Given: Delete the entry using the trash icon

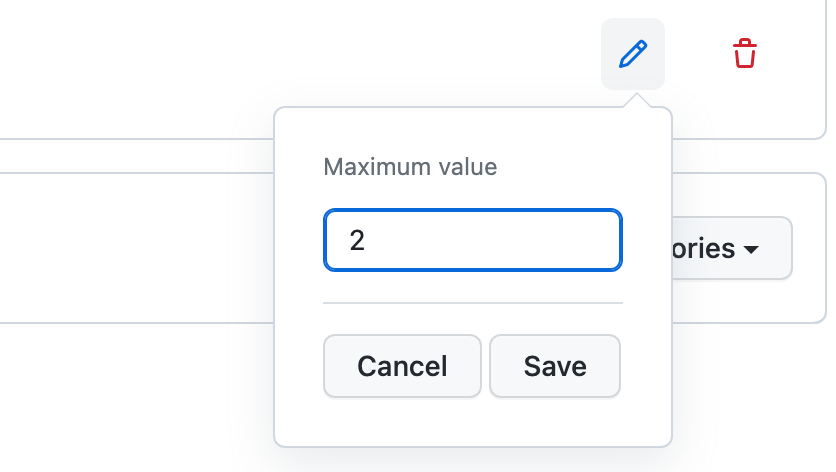Looking at the screenshot, I should pyautogui.click(x=744, y=54).
